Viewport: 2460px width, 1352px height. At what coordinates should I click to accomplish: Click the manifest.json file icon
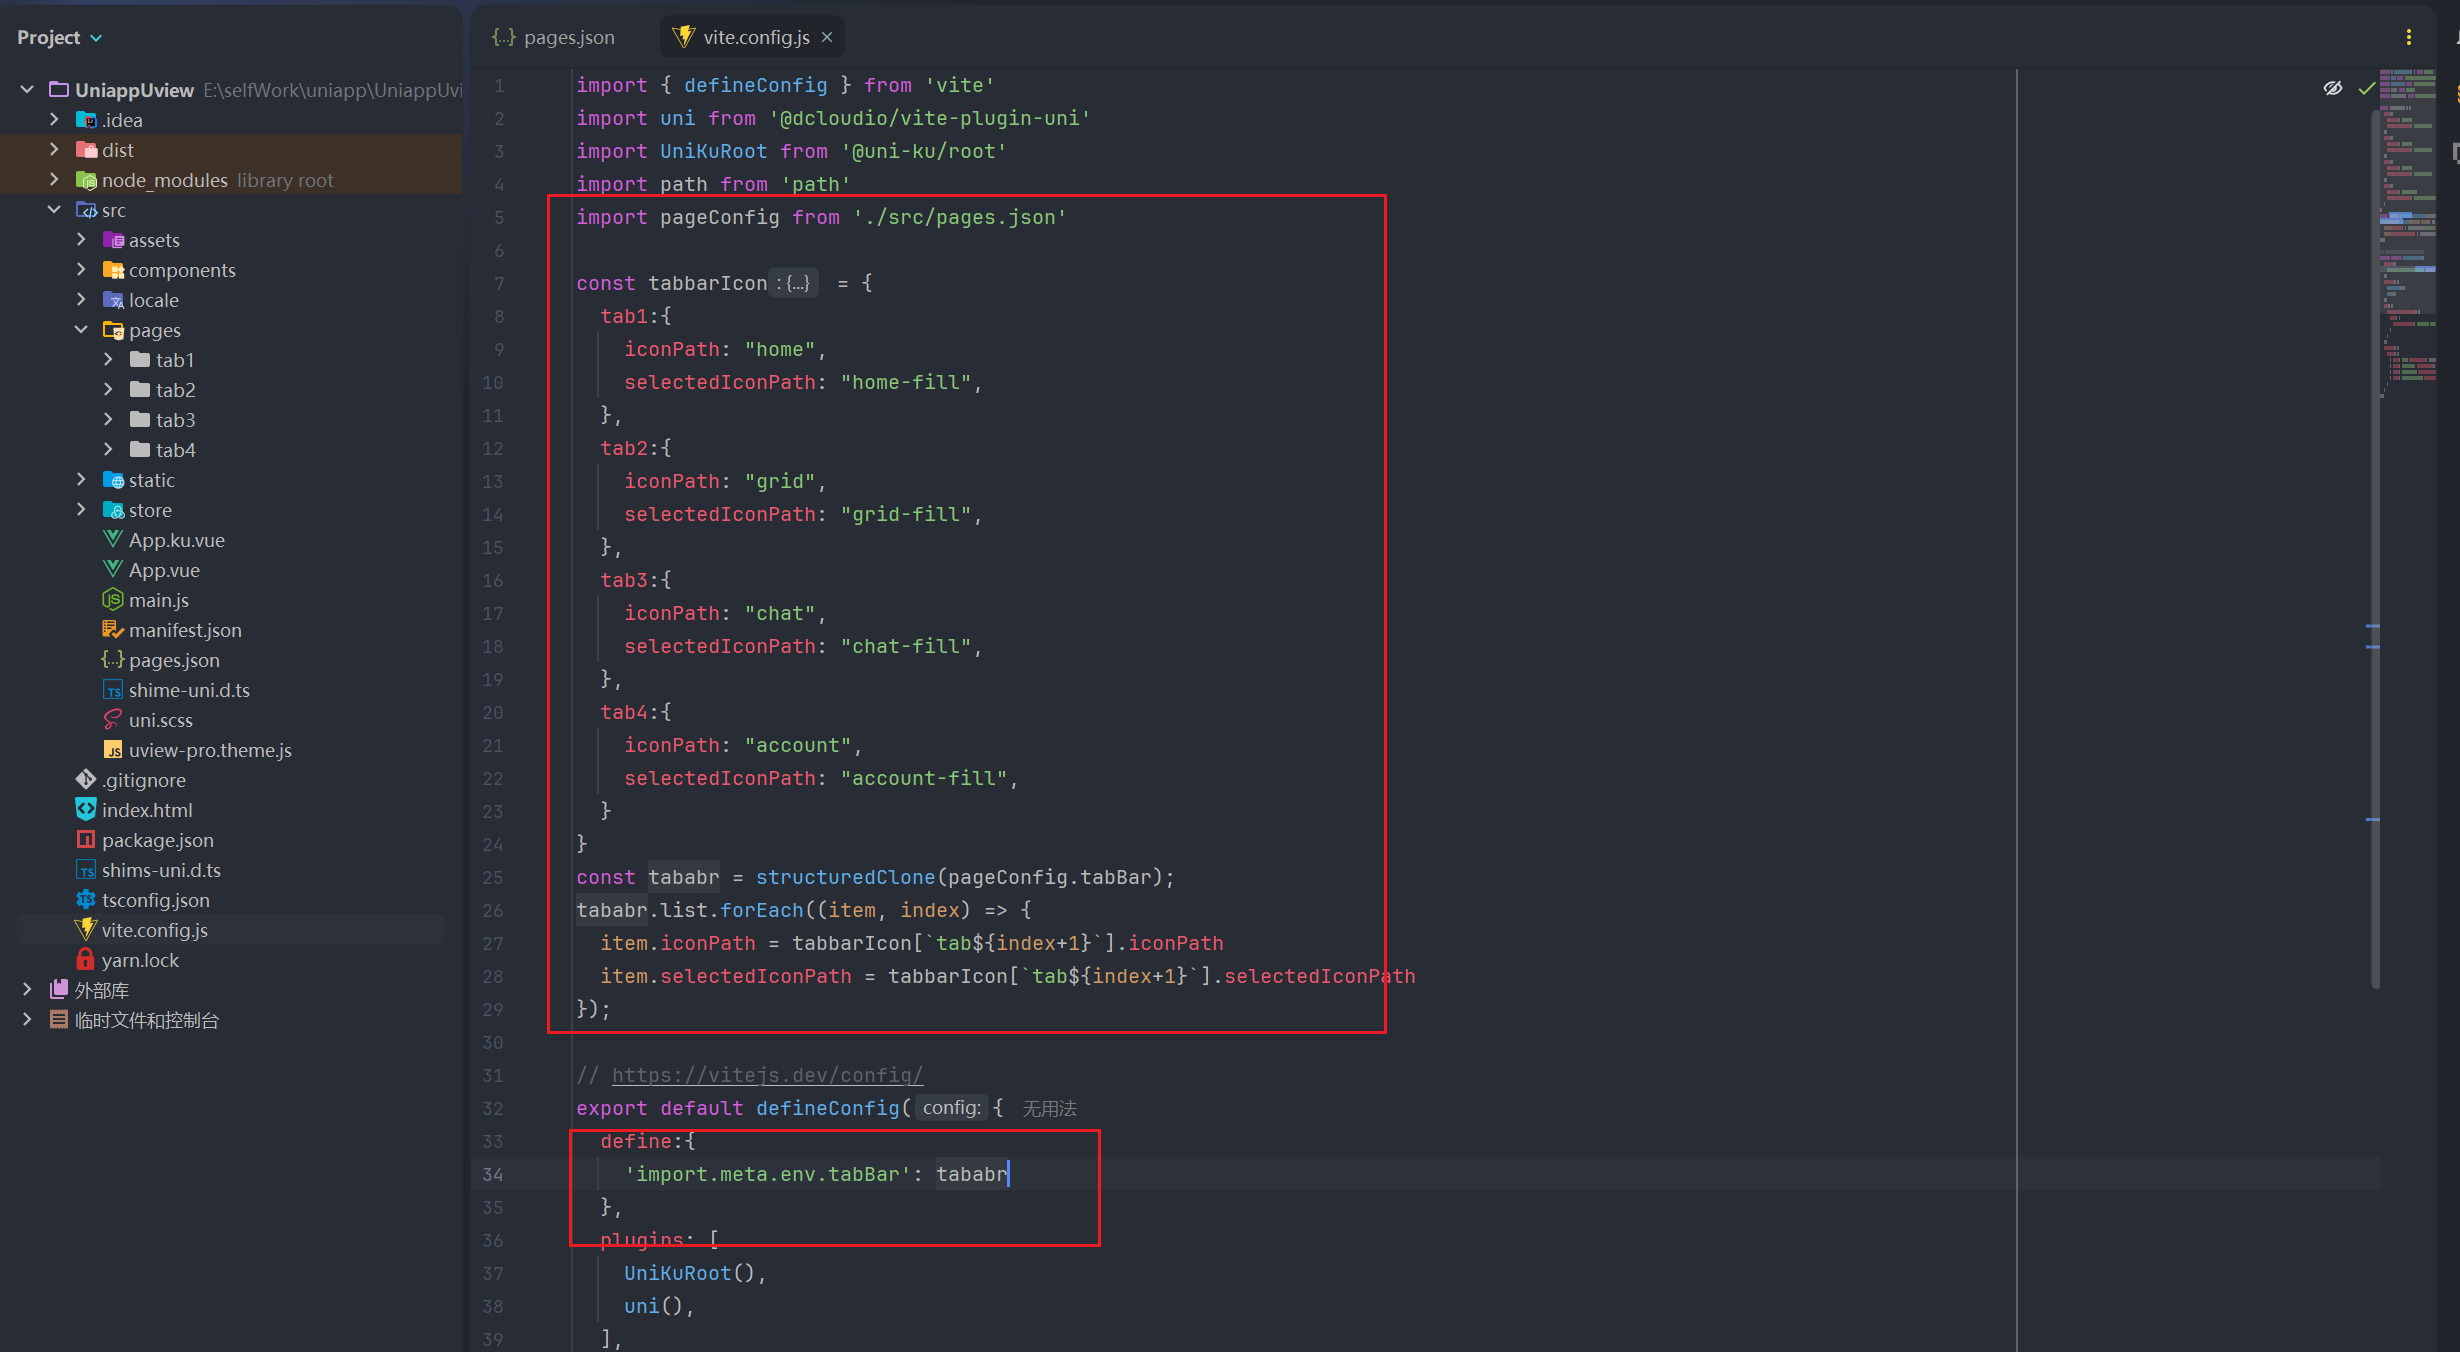[112, 630]
